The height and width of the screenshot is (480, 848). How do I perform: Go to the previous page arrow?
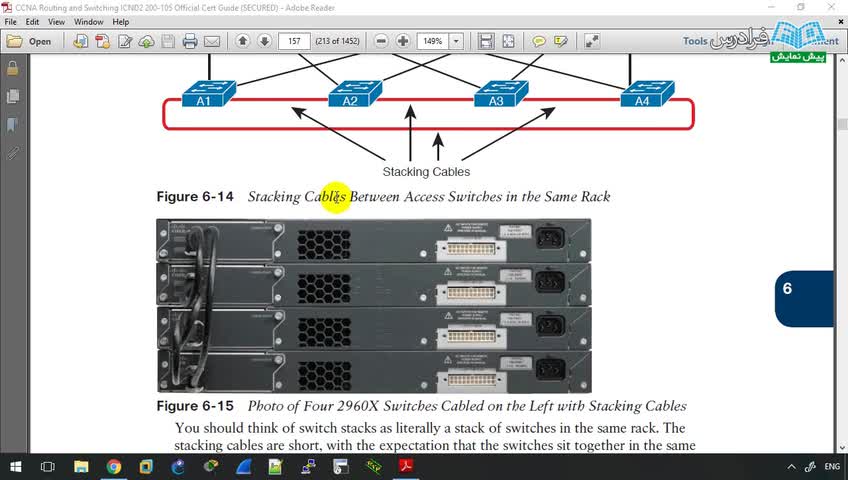point(242,41)
